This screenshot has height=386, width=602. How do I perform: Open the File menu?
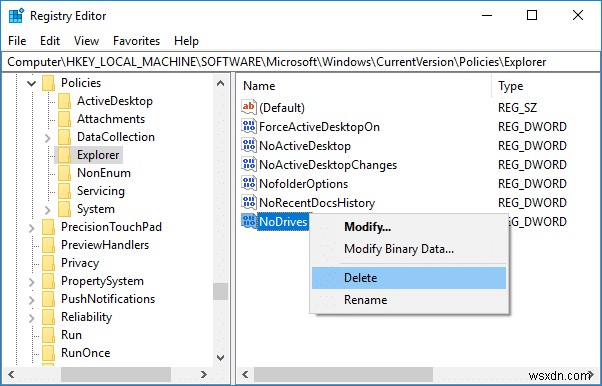[17, 41]
